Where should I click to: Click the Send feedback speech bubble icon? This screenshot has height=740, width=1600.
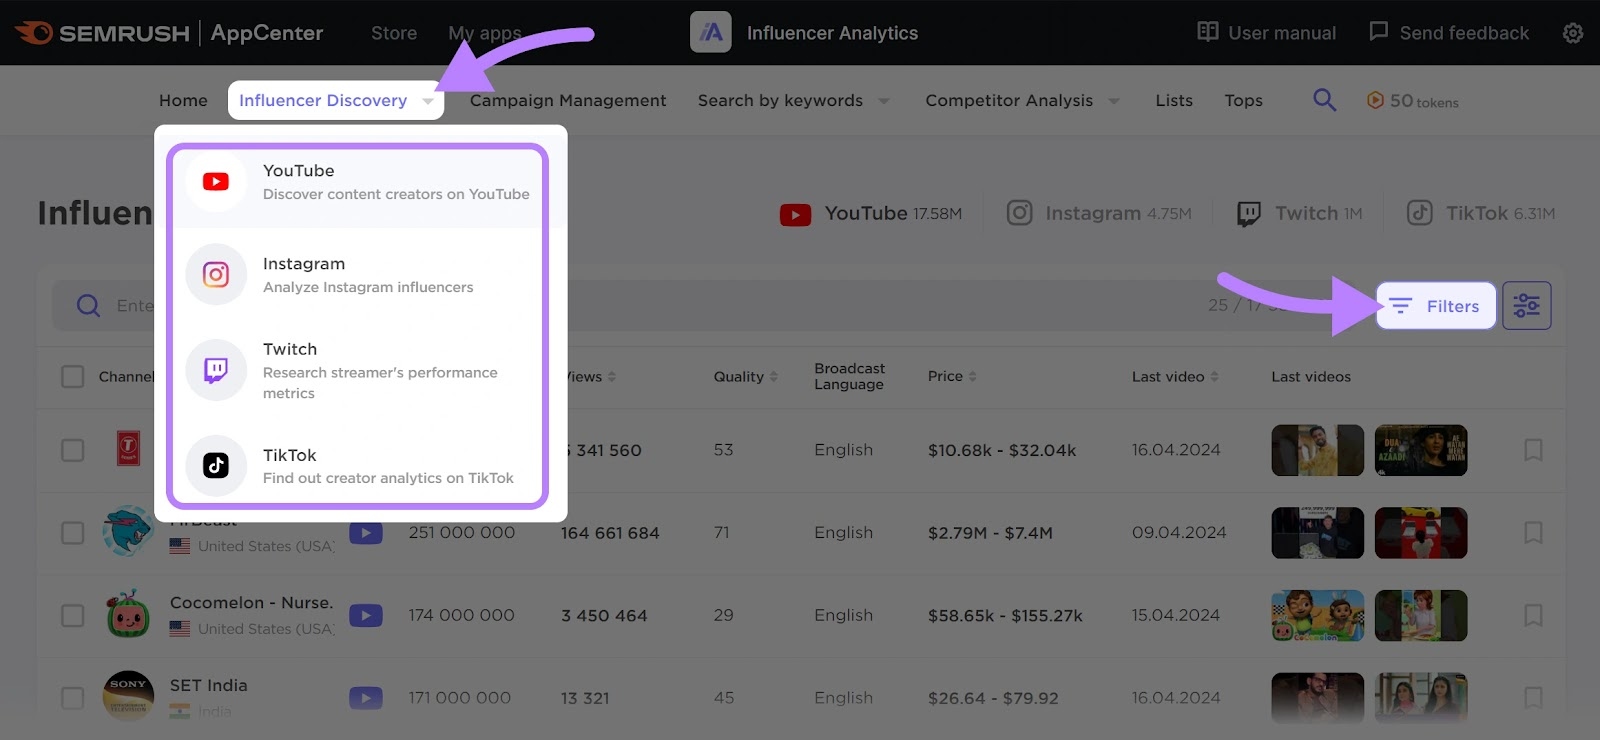[x=1378, y=32]
